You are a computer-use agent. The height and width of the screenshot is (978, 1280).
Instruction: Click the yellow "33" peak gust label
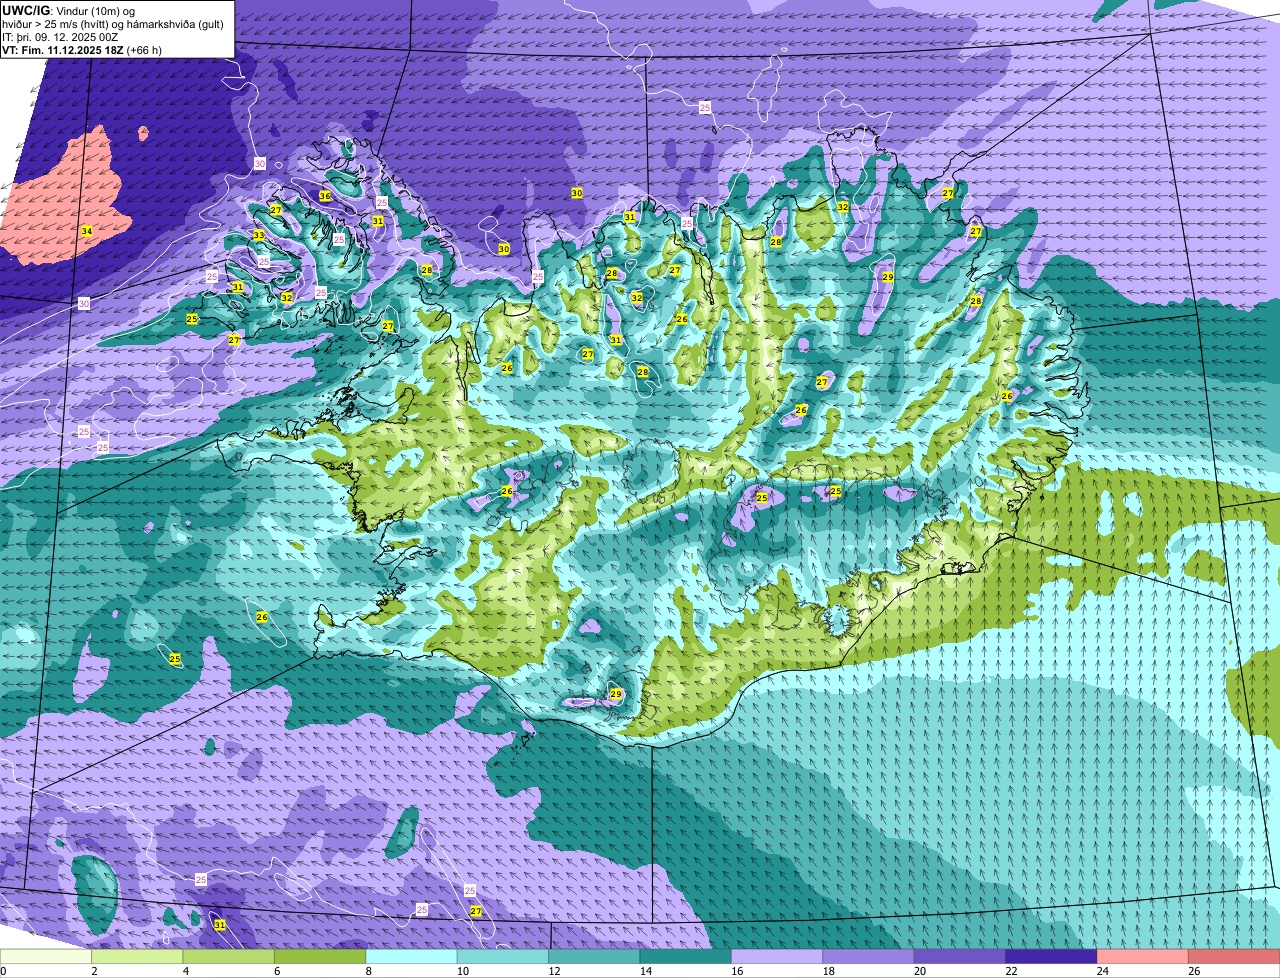[x=258, y=236]
